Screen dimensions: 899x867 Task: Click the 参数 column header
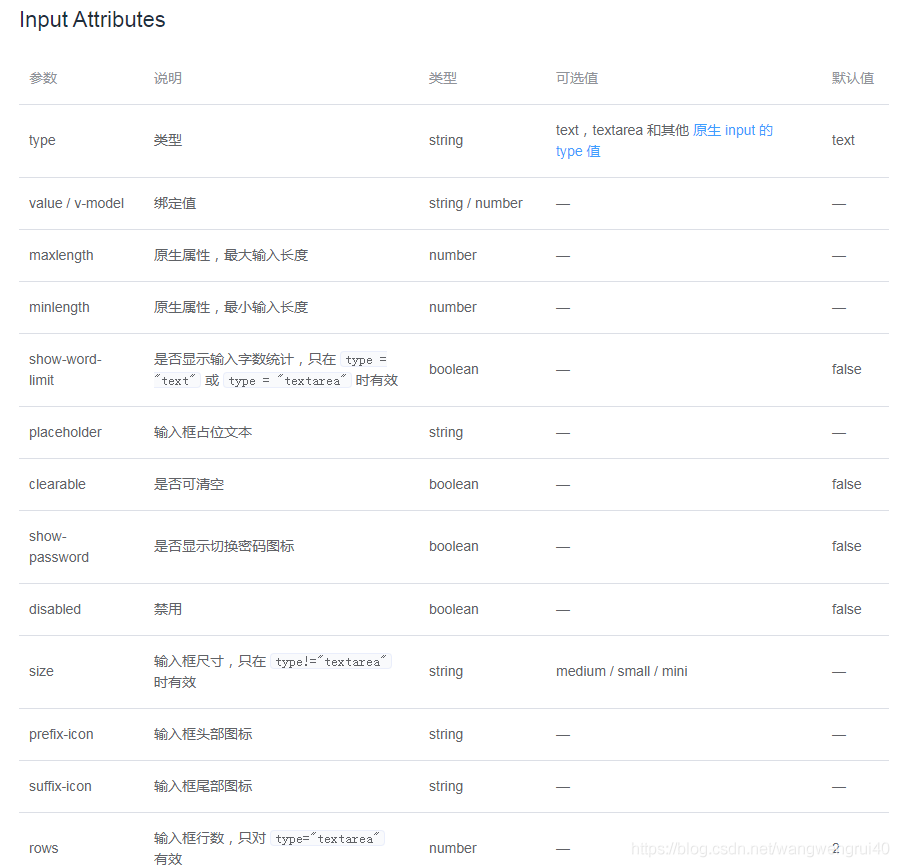43,78
